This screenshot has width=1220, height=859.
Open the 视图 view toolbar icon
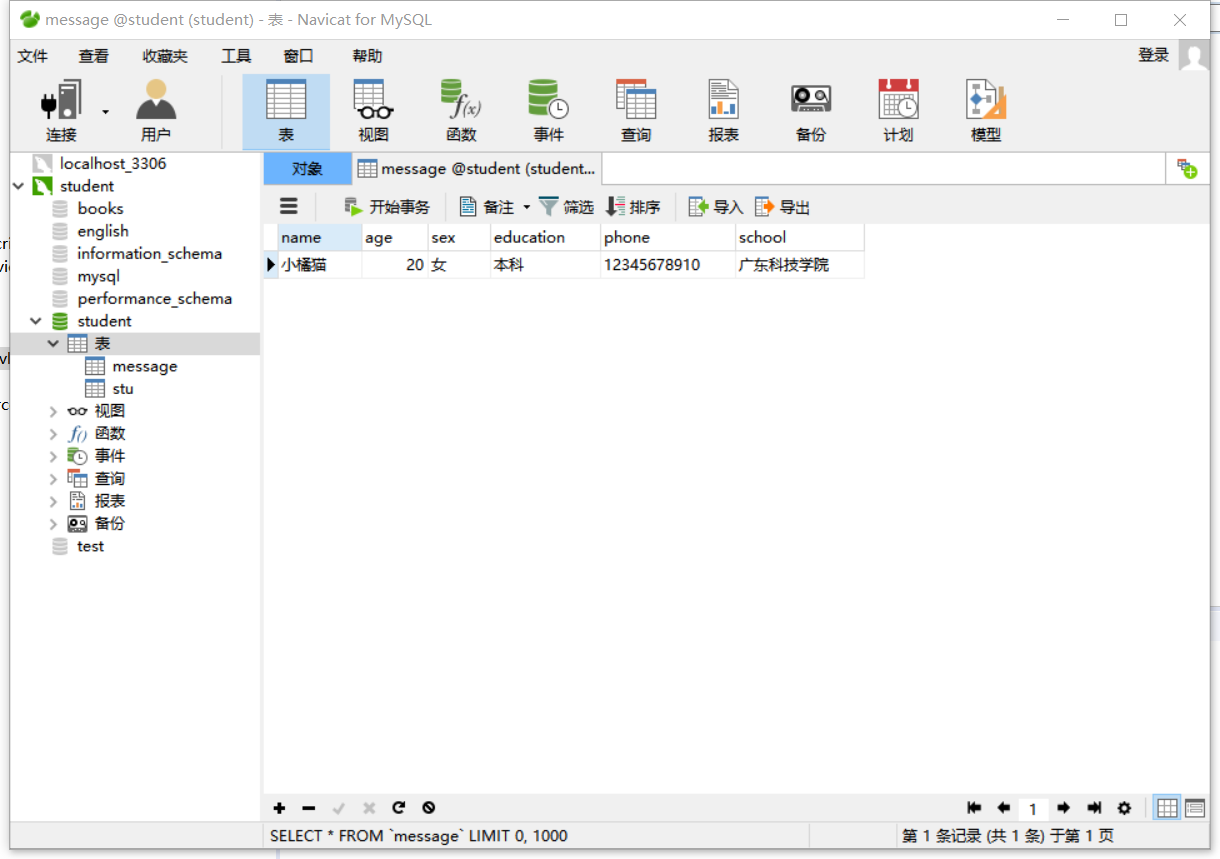pos(373,111)
